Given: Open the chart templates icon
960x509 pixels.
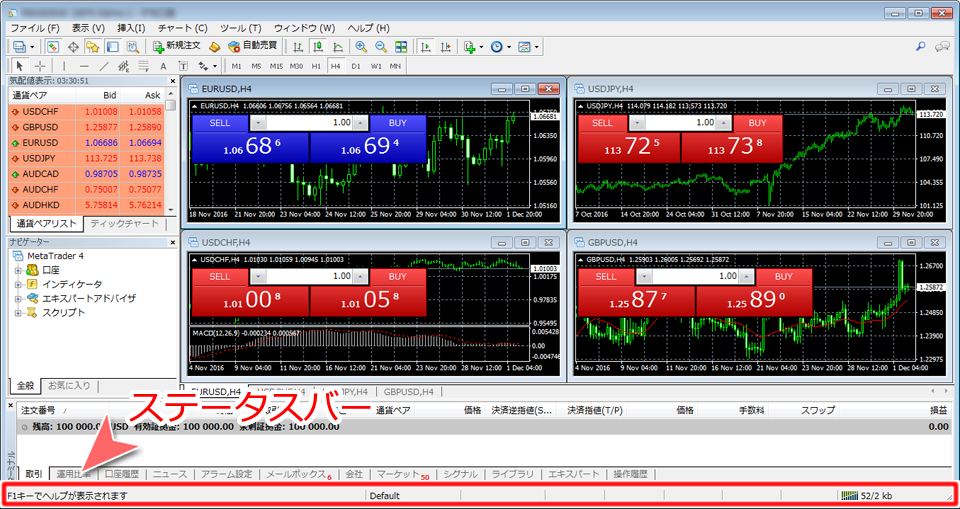Looking at the screenshot, I should [524, 47].
